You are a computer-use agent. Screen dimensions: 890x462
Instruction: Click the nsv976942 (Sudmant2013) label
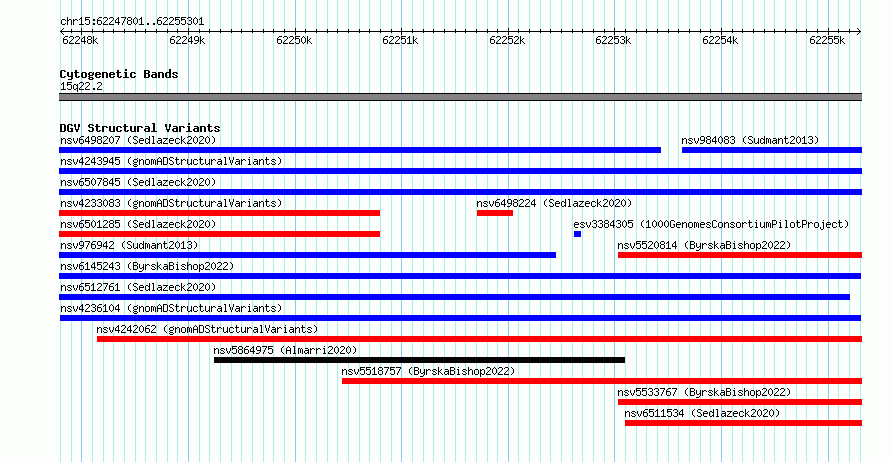point(129,245)
